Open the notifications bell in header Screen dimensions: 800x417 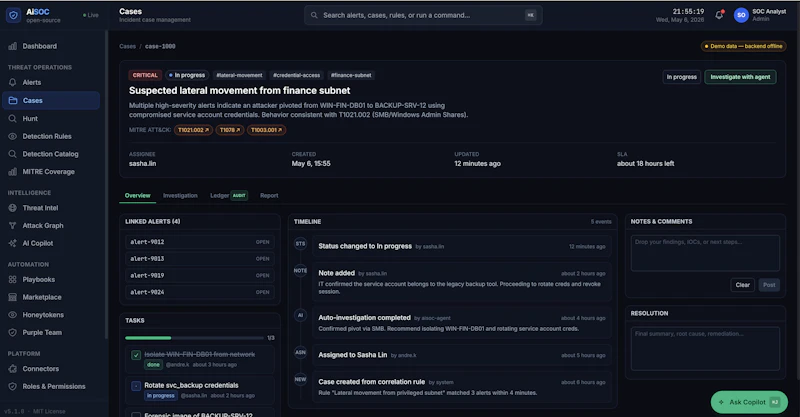(x=719, y=15)
